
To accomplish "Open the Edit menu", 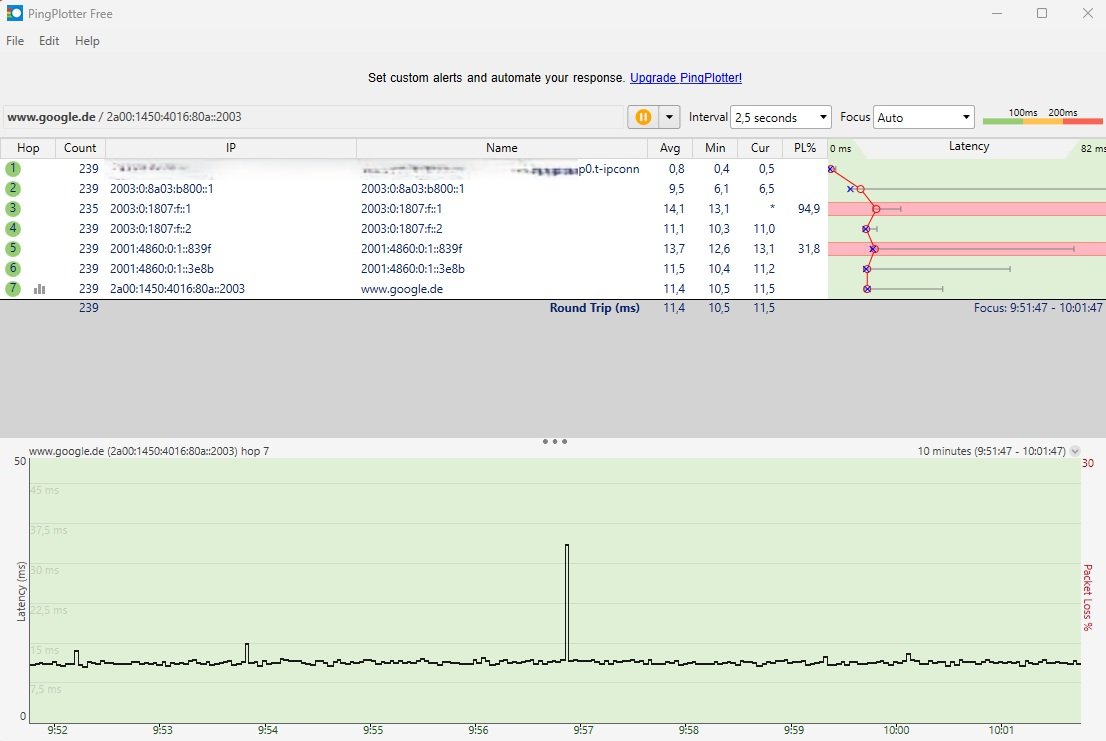I will click(49, 41).
